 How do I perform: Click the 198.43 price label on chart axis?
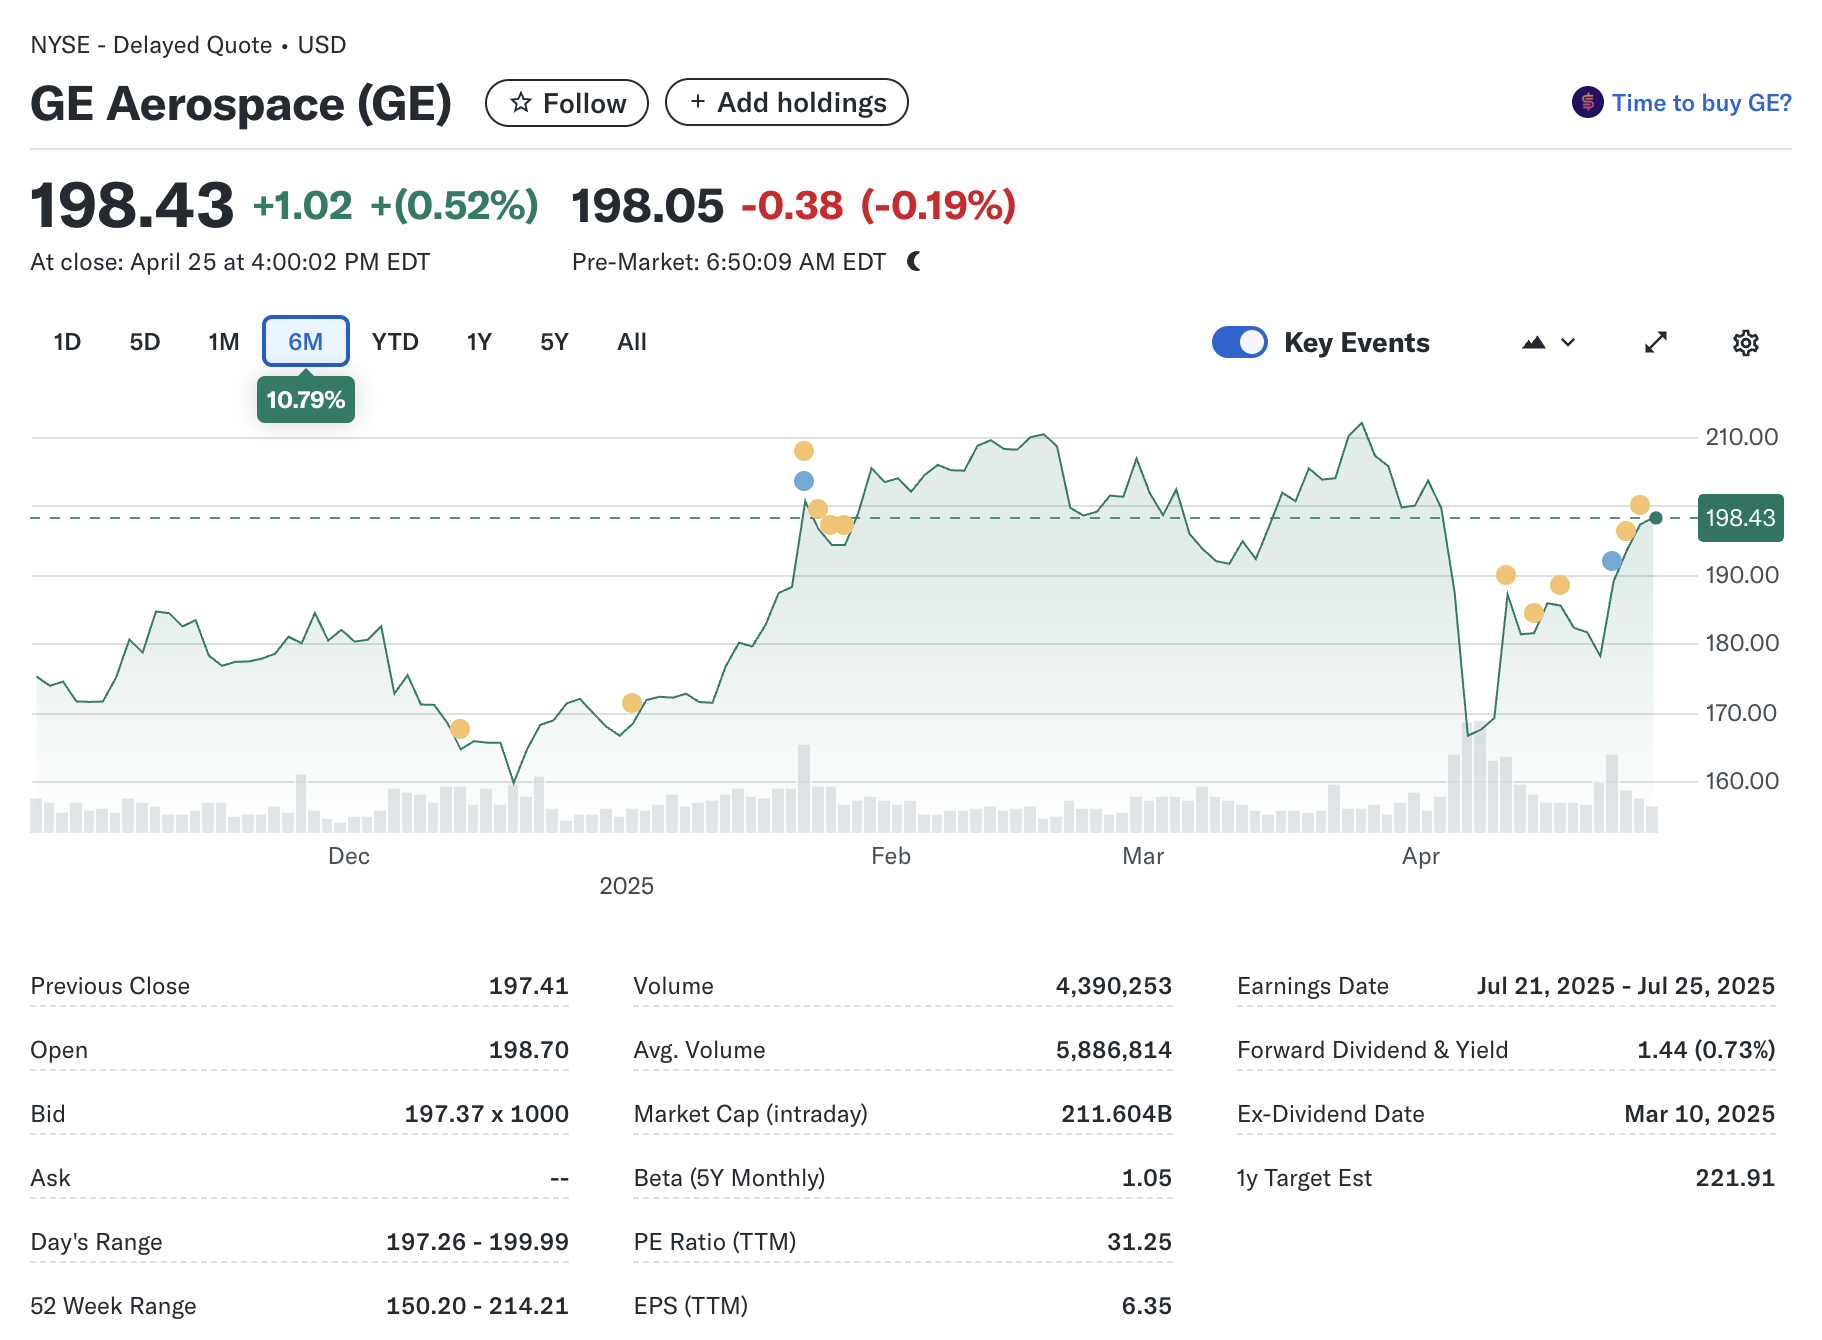(1740, 518)
